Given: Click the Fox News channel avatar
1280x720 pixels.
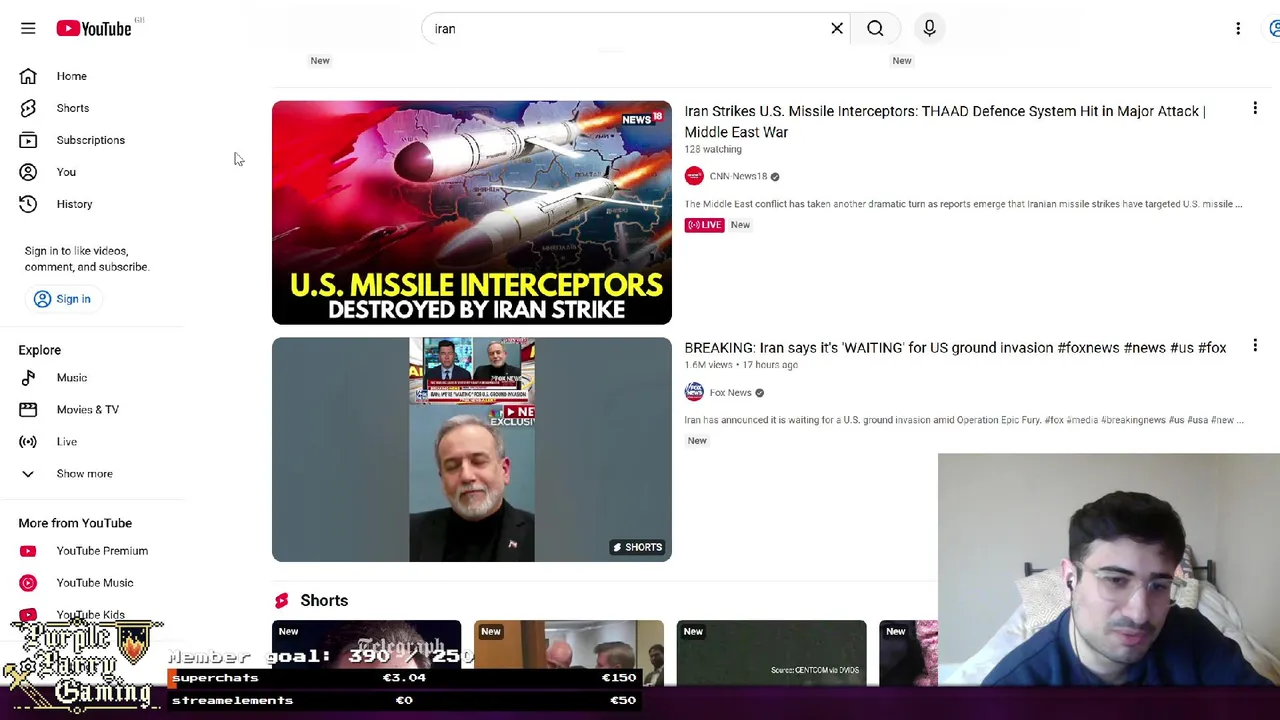Looking at the screenshot, I should 694,393.
